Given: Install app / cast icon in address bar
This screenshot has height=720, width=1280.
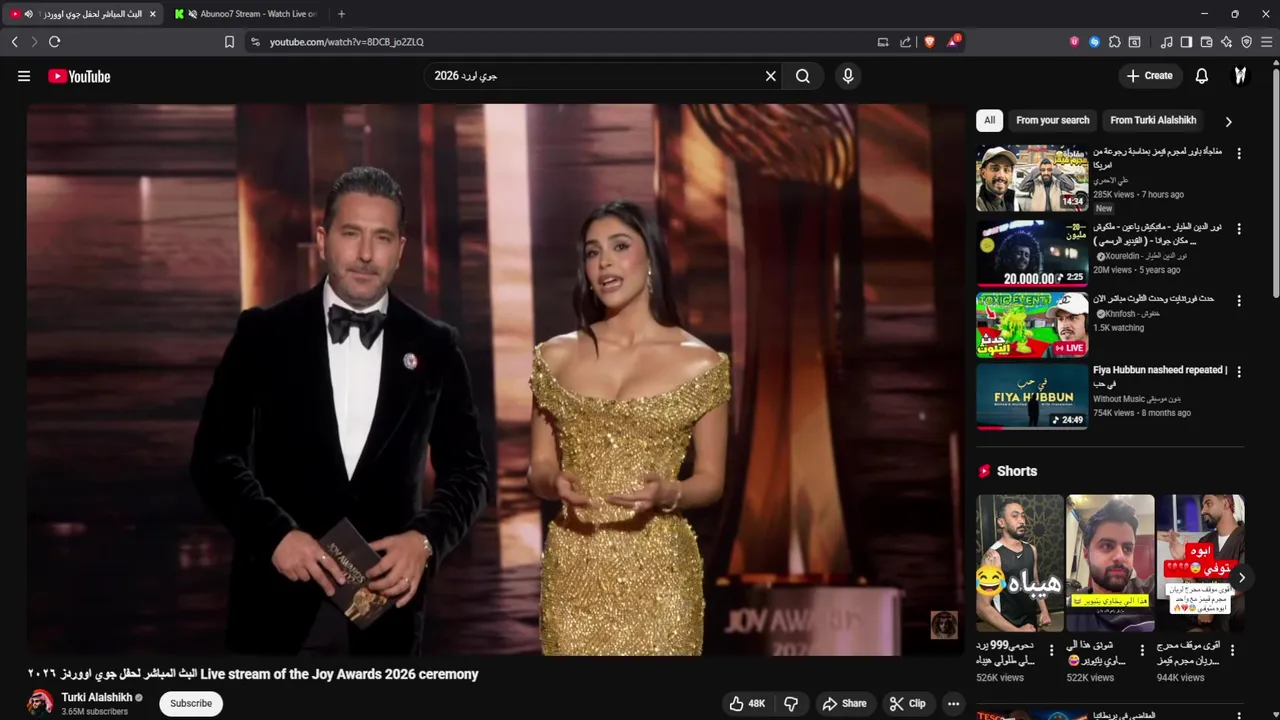Looking at the screenshot, I should pyautogui.click(x=883, y=42).
